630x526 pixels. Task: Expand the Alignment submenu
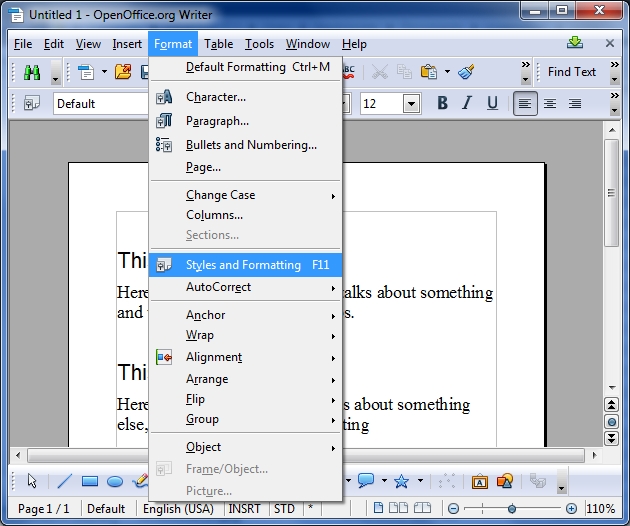245,357
